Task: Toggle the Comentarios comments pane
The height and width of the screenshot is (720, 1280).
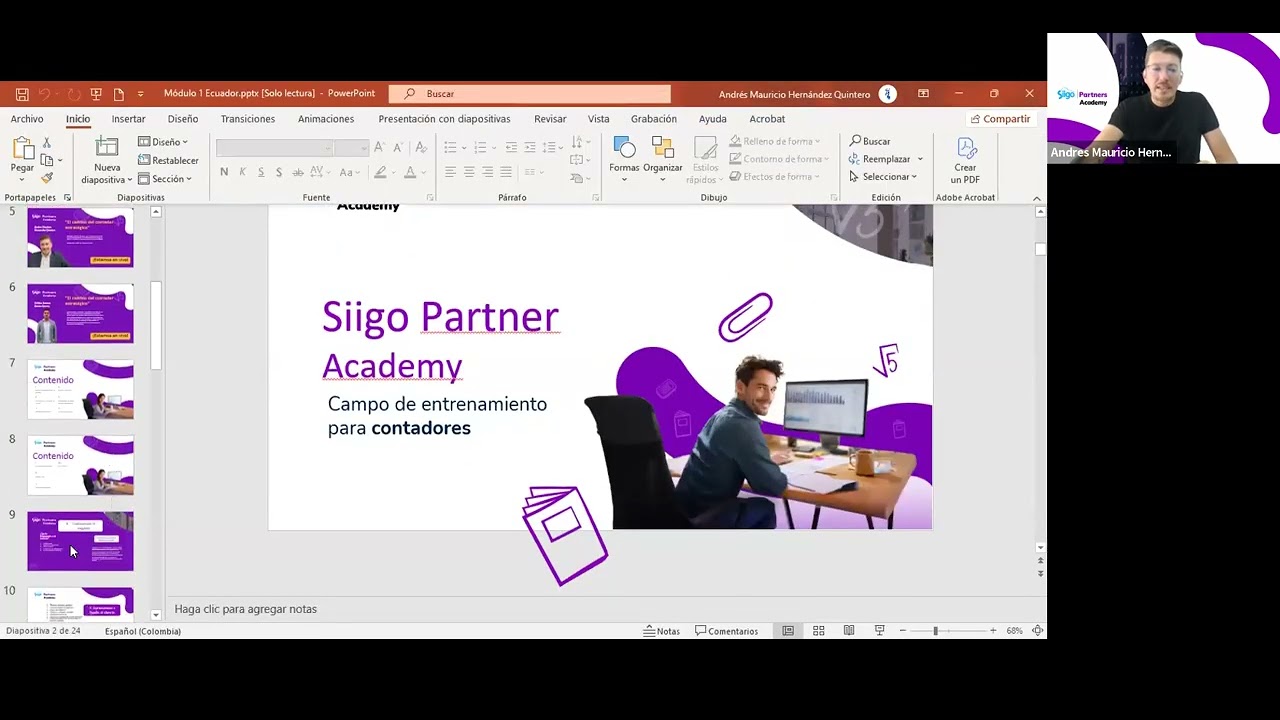Action: [x=727, y=631]
